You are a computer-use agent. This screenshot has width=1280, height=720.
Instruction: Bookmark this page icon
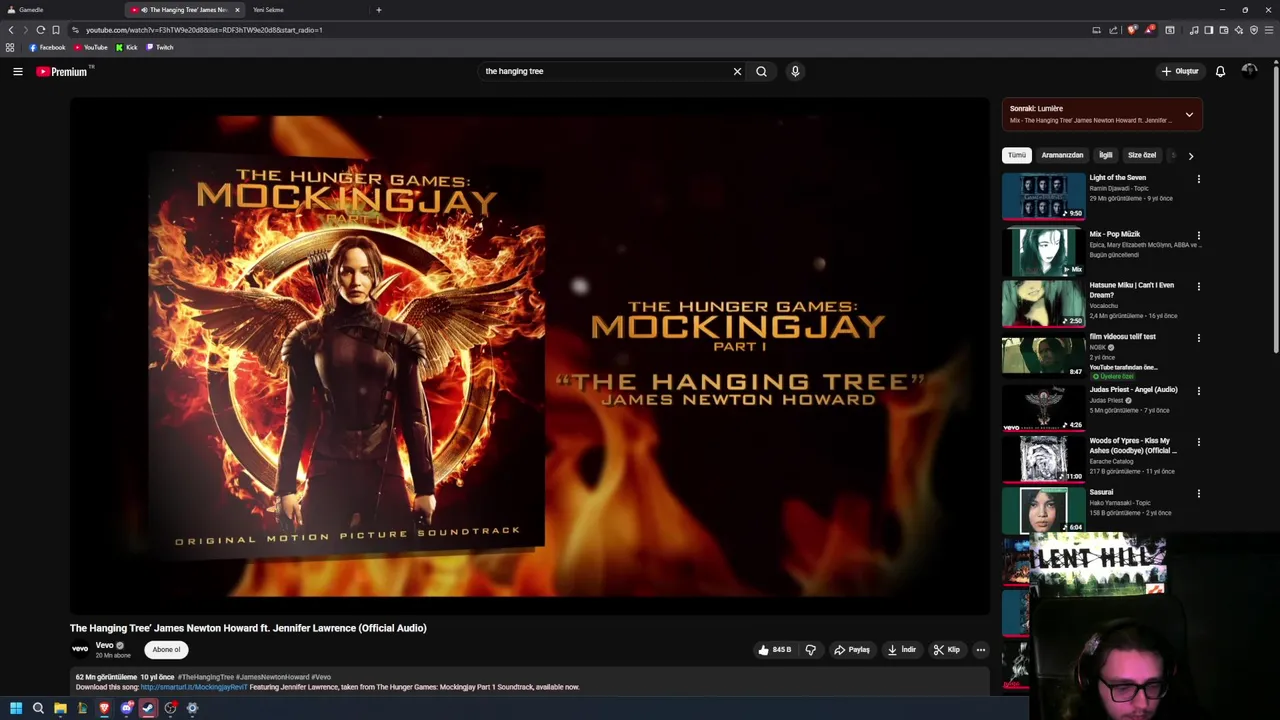(56, 30)
